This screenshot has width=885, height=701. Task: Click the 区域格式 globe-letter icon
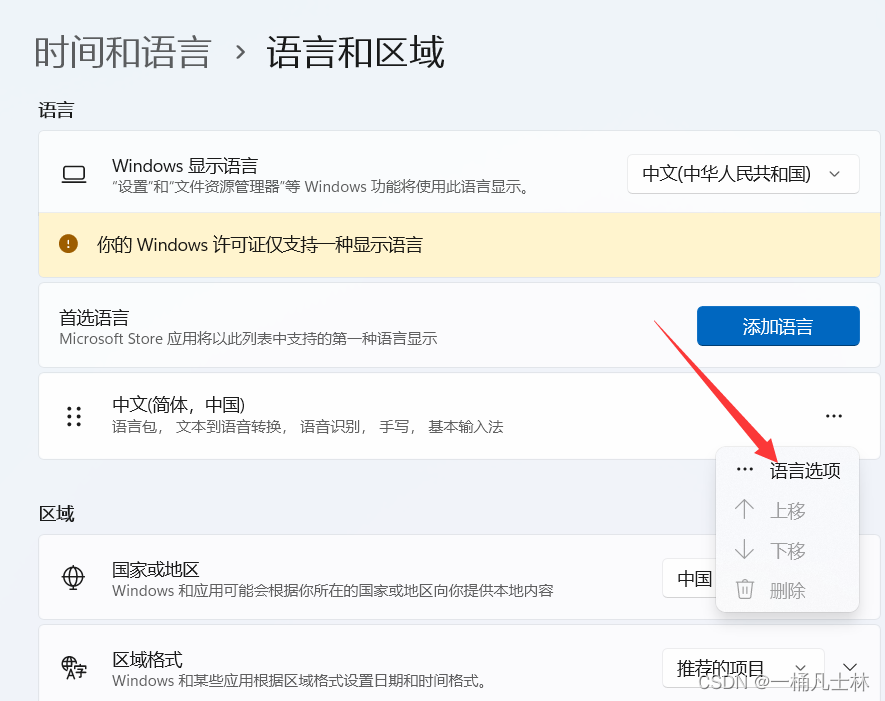tap(74, 667)
